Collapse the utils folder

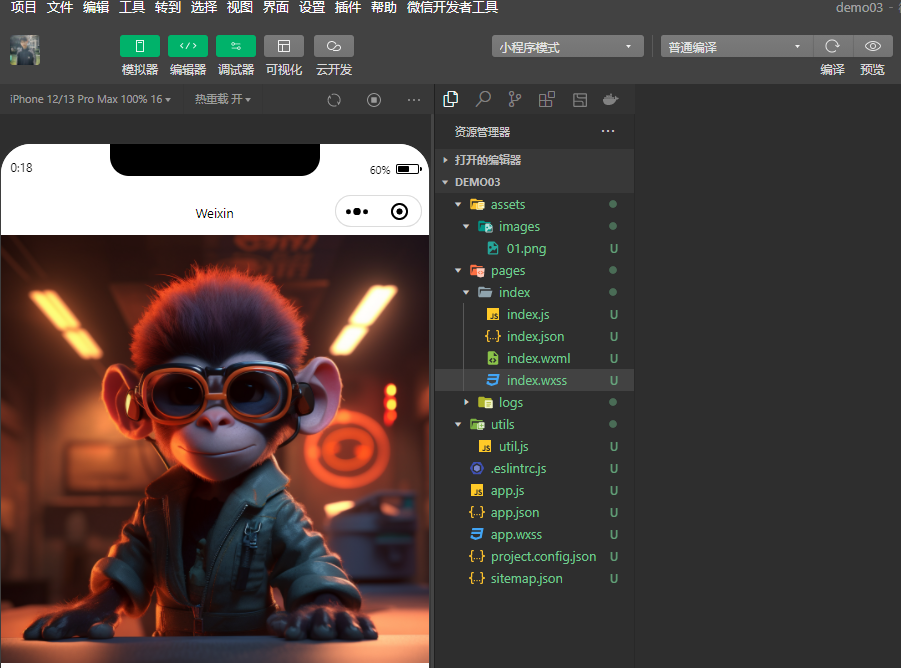pyautogui.click(x=534, y=424)
